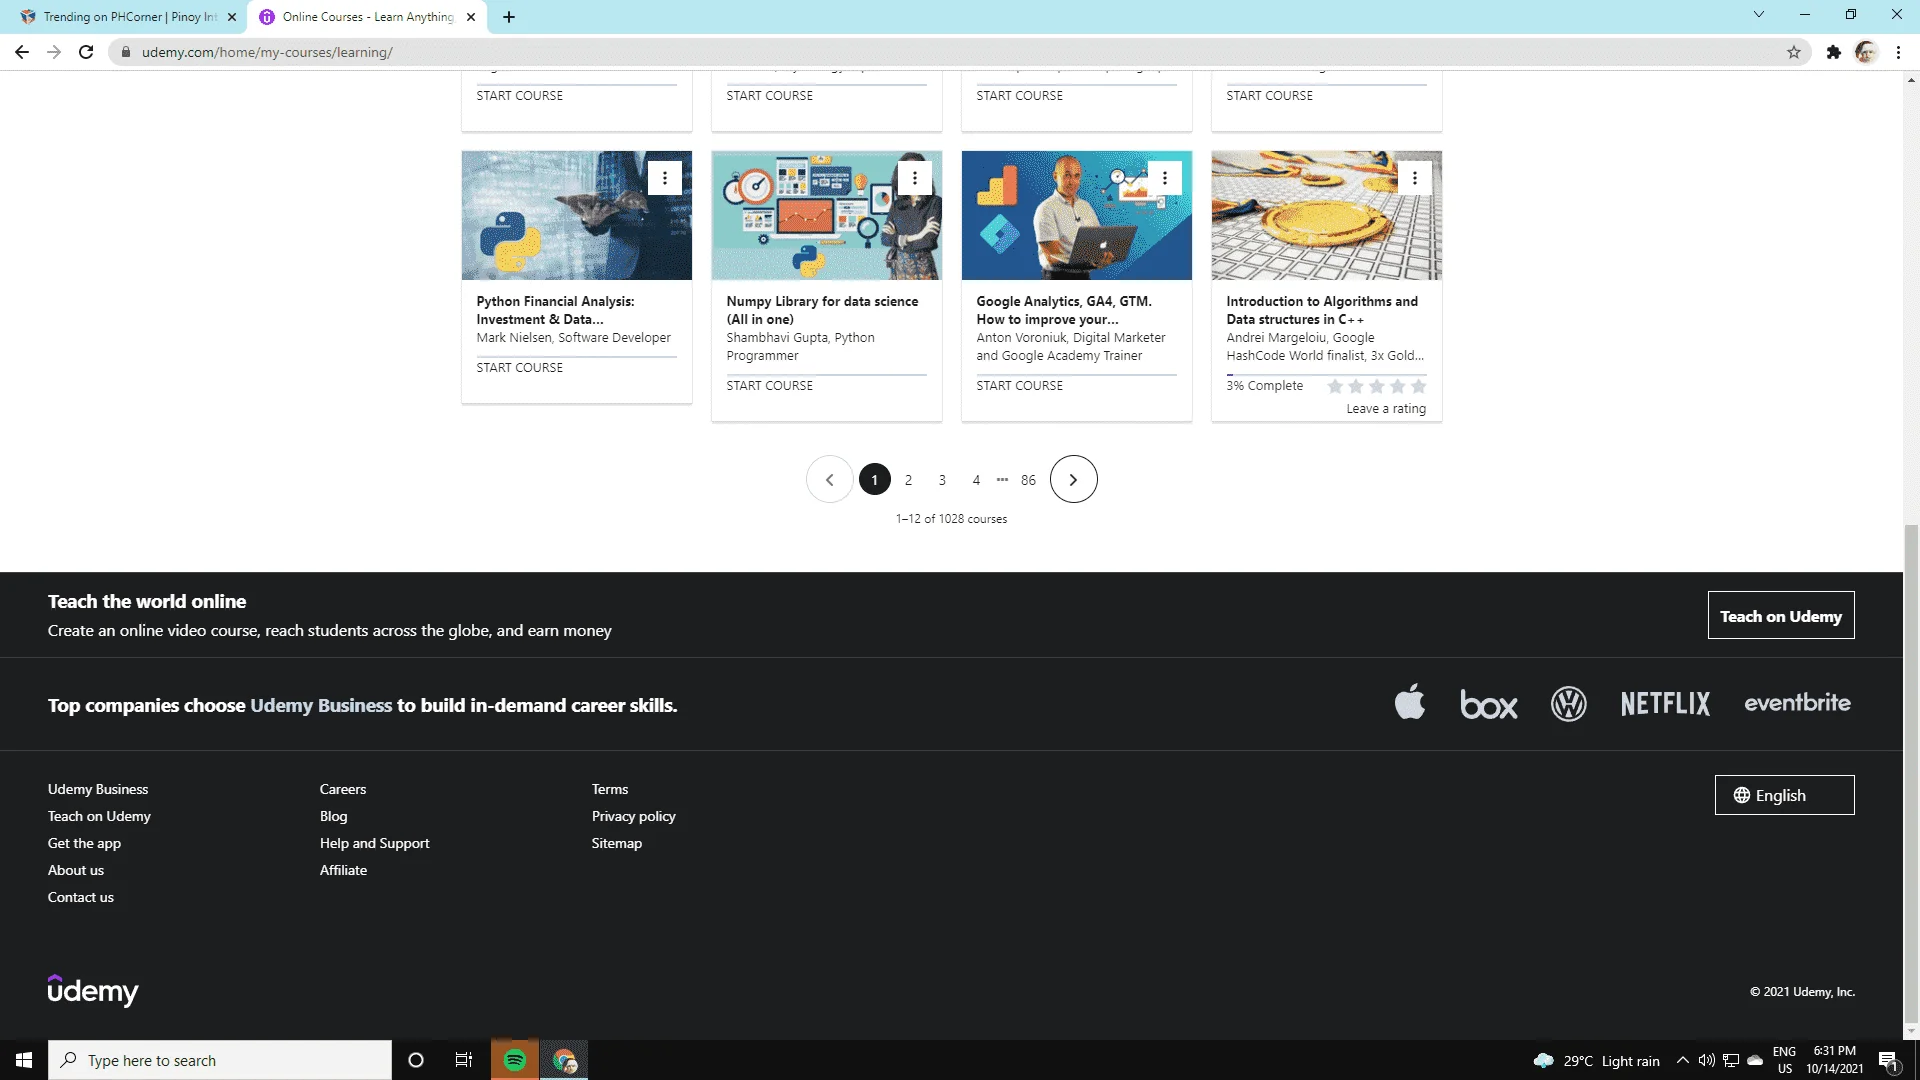Jump to page 86 of courses

(x=1028, y=480)
